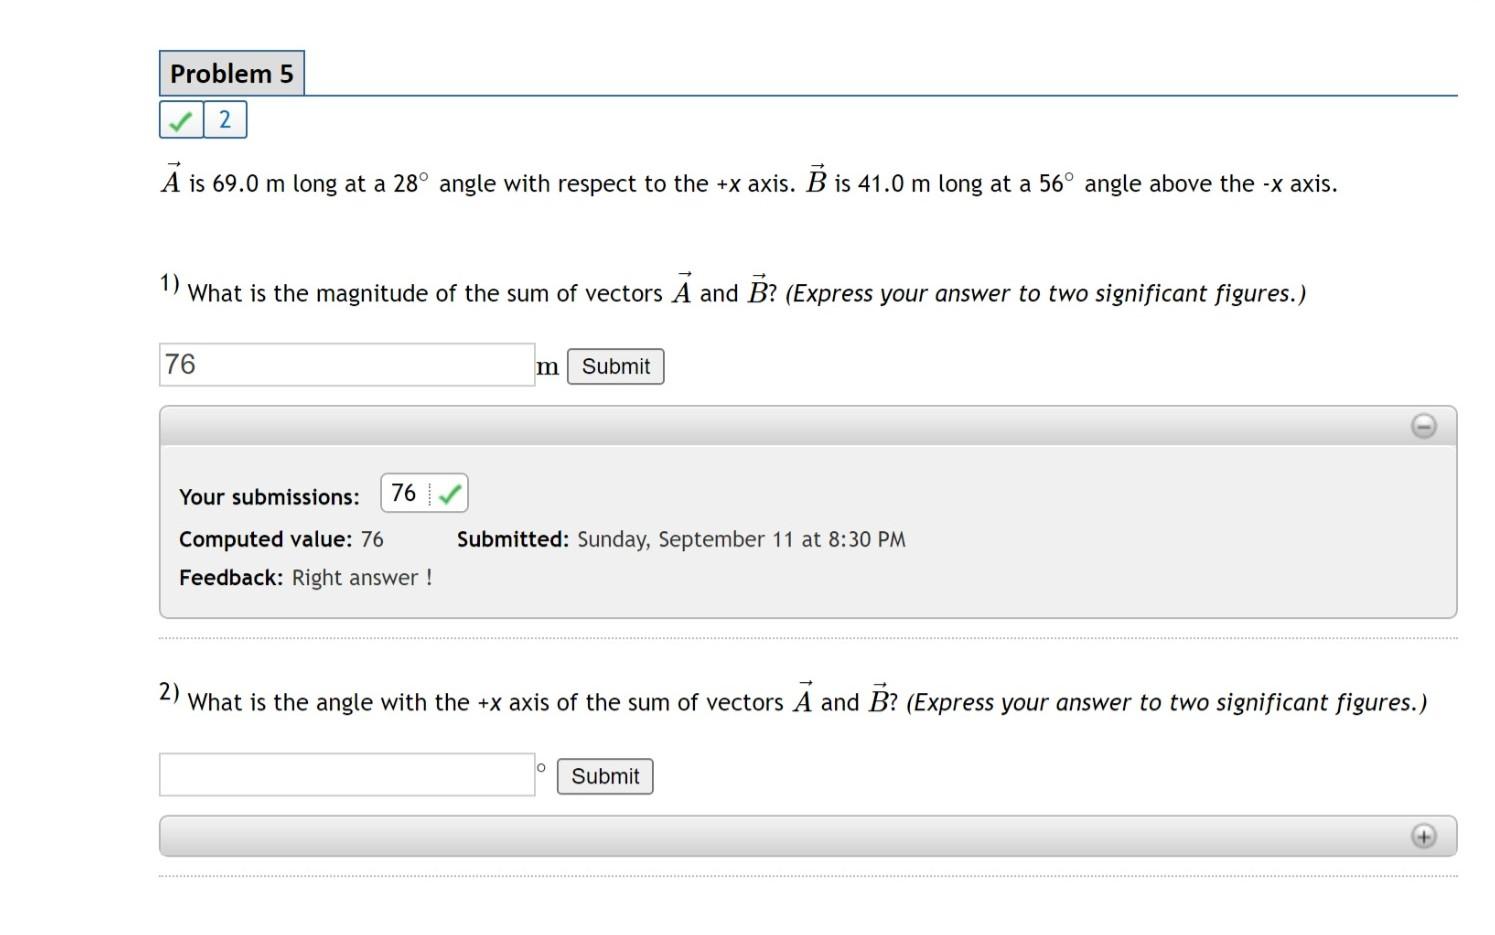Click the empty angle answer input box
This screenshot has height=935, width=1495.
347,774
